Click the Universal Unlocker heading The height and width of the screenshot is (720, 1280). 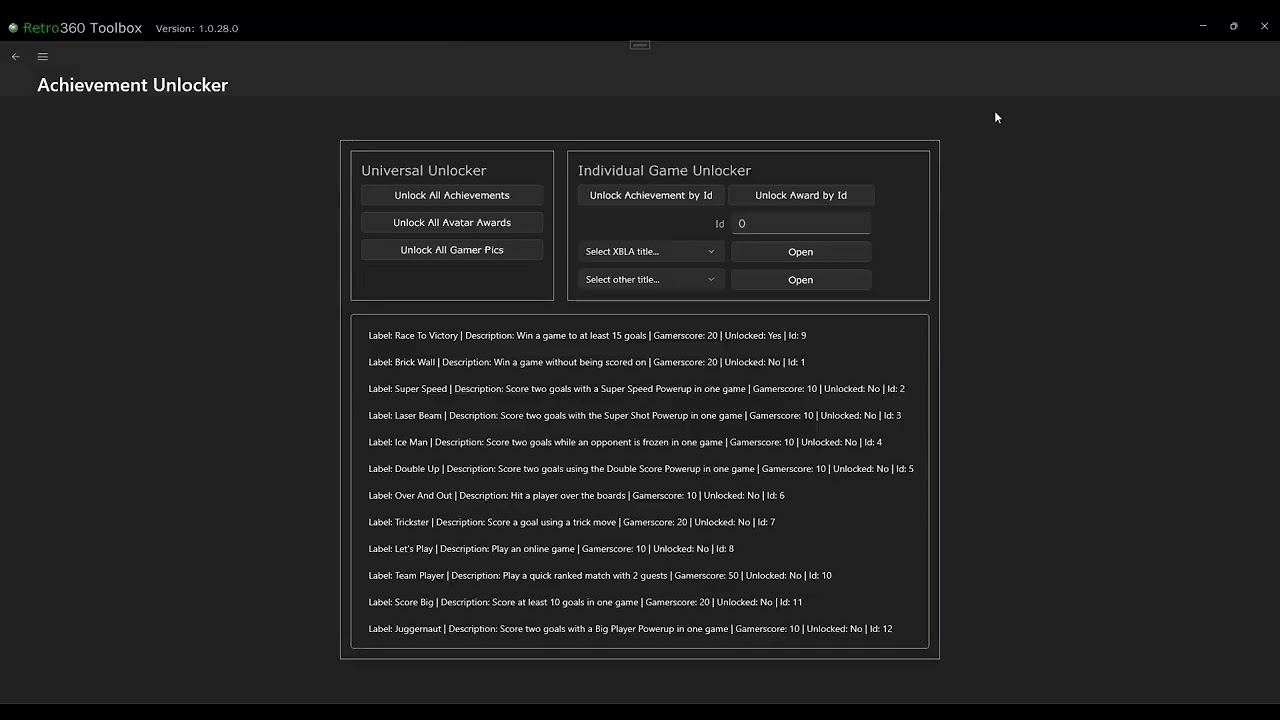click(x=424, y=171)
